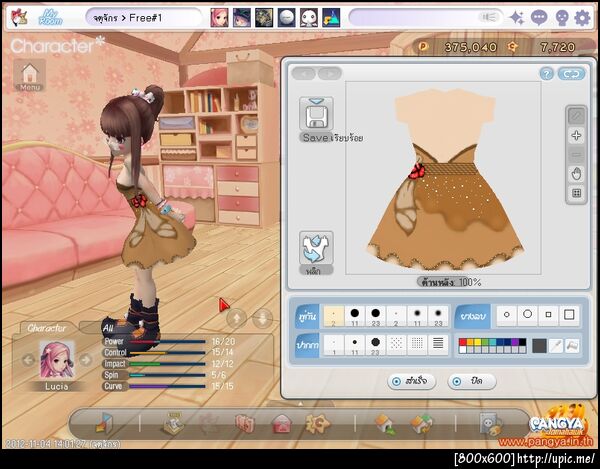Select the hard-edged brush size 23
The height and width of the screenshot is (469, 600).
coord(375,316)
